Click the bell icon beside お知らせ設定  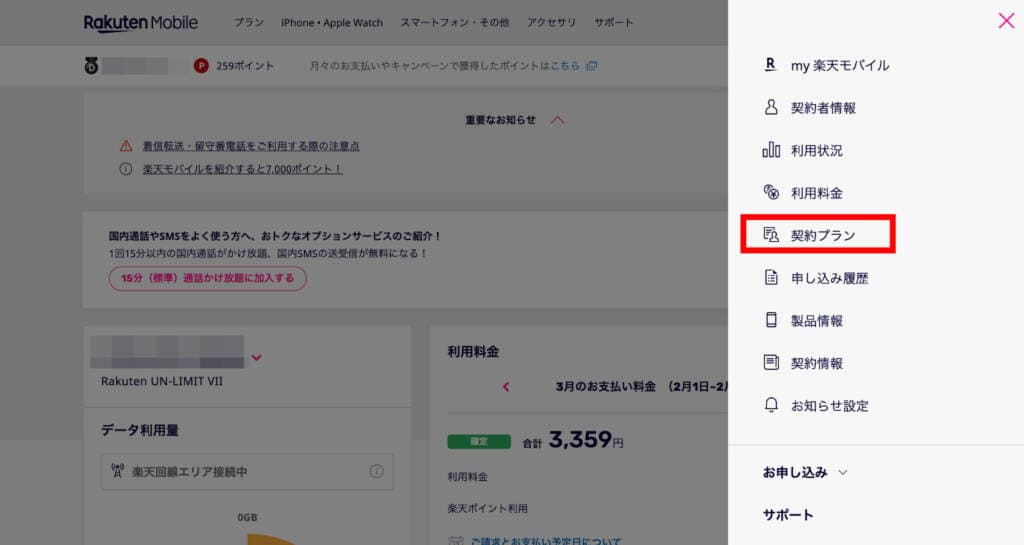pos(771,405)
